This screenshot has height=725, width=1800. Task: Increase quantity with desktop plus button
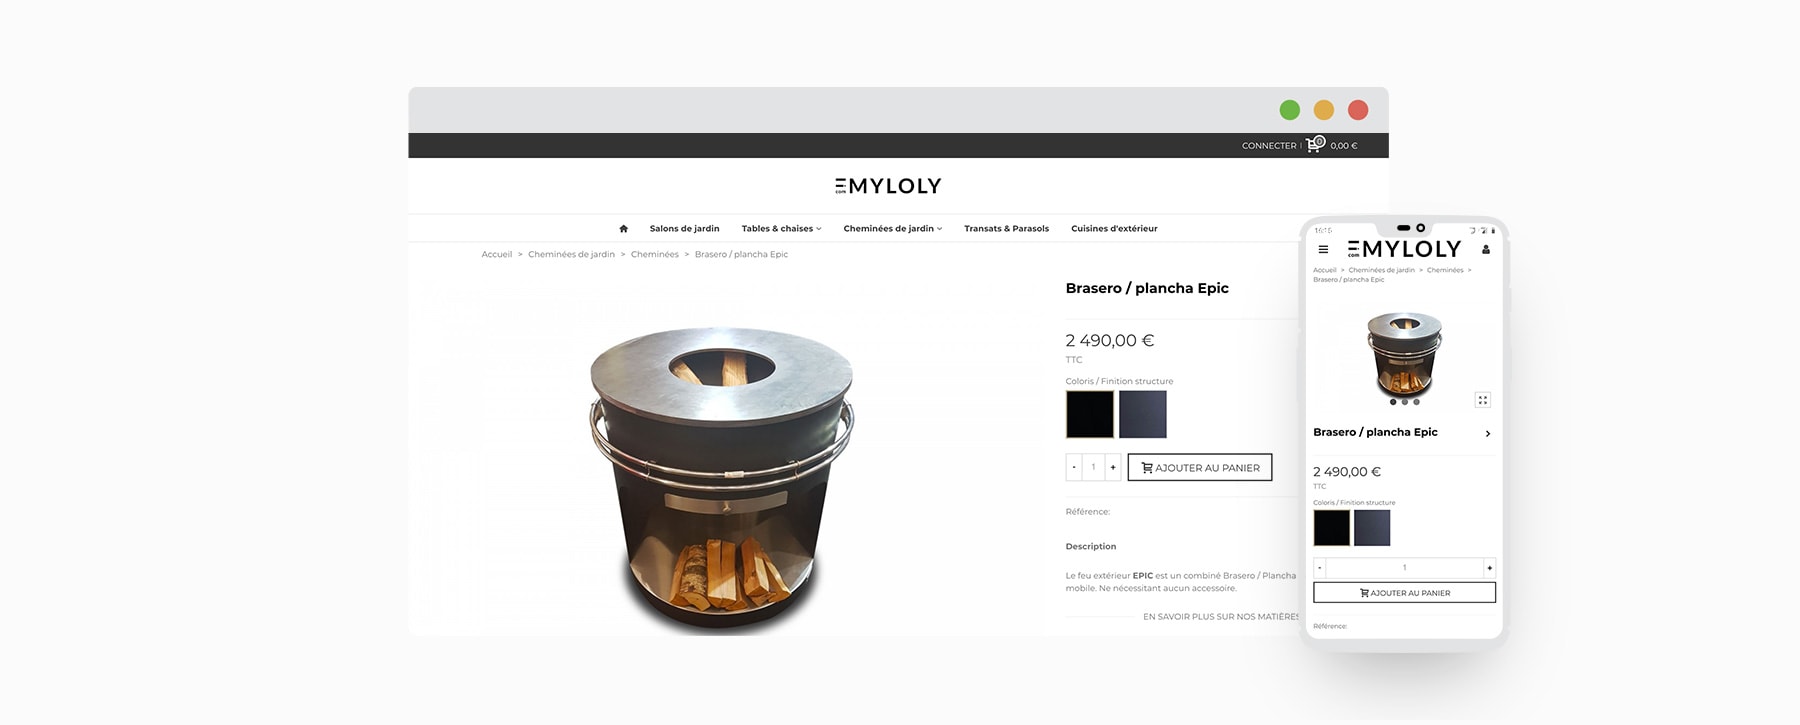(x=1113, y=467)
